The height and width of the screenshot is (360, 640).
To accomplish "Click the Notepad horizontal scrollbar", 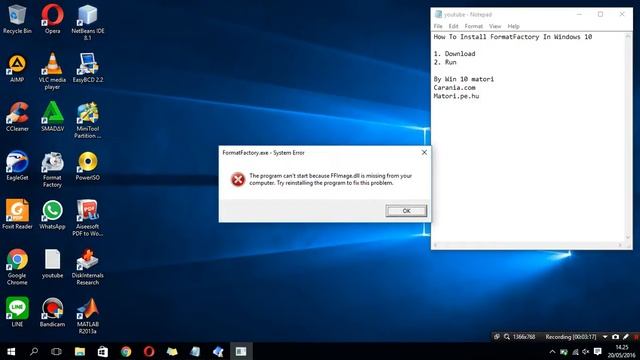I will tap(528, 245).
